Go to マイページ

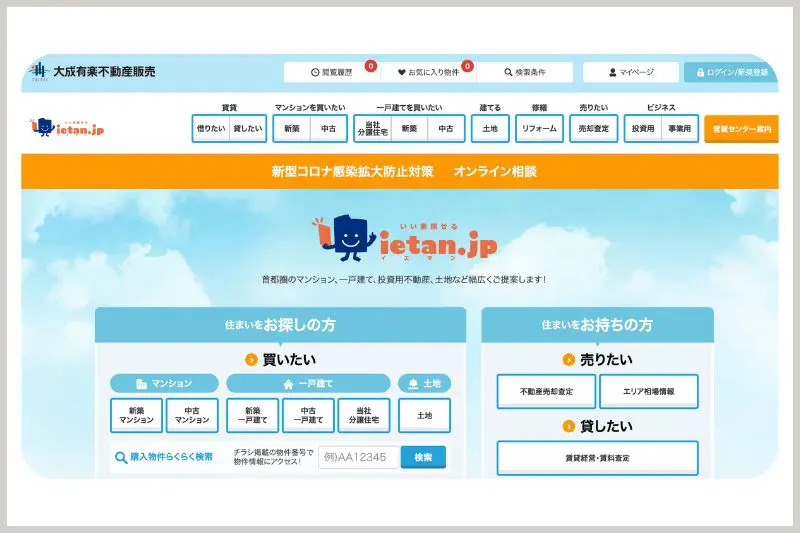click(x=631, y=72)
